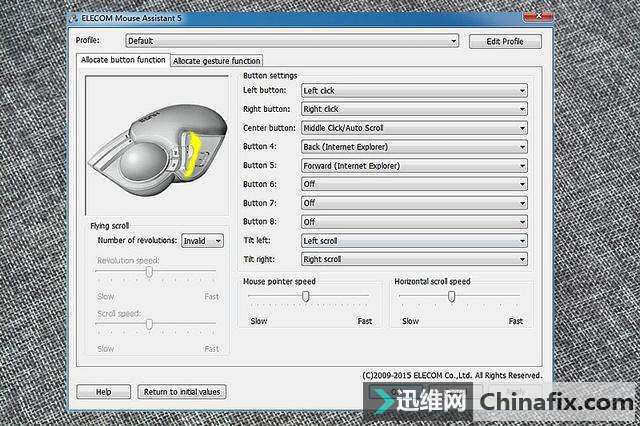This screenshot has height=426, width=640.
Task: Open Number of revolutions dropdown
Action: click(x=202, y=241)
